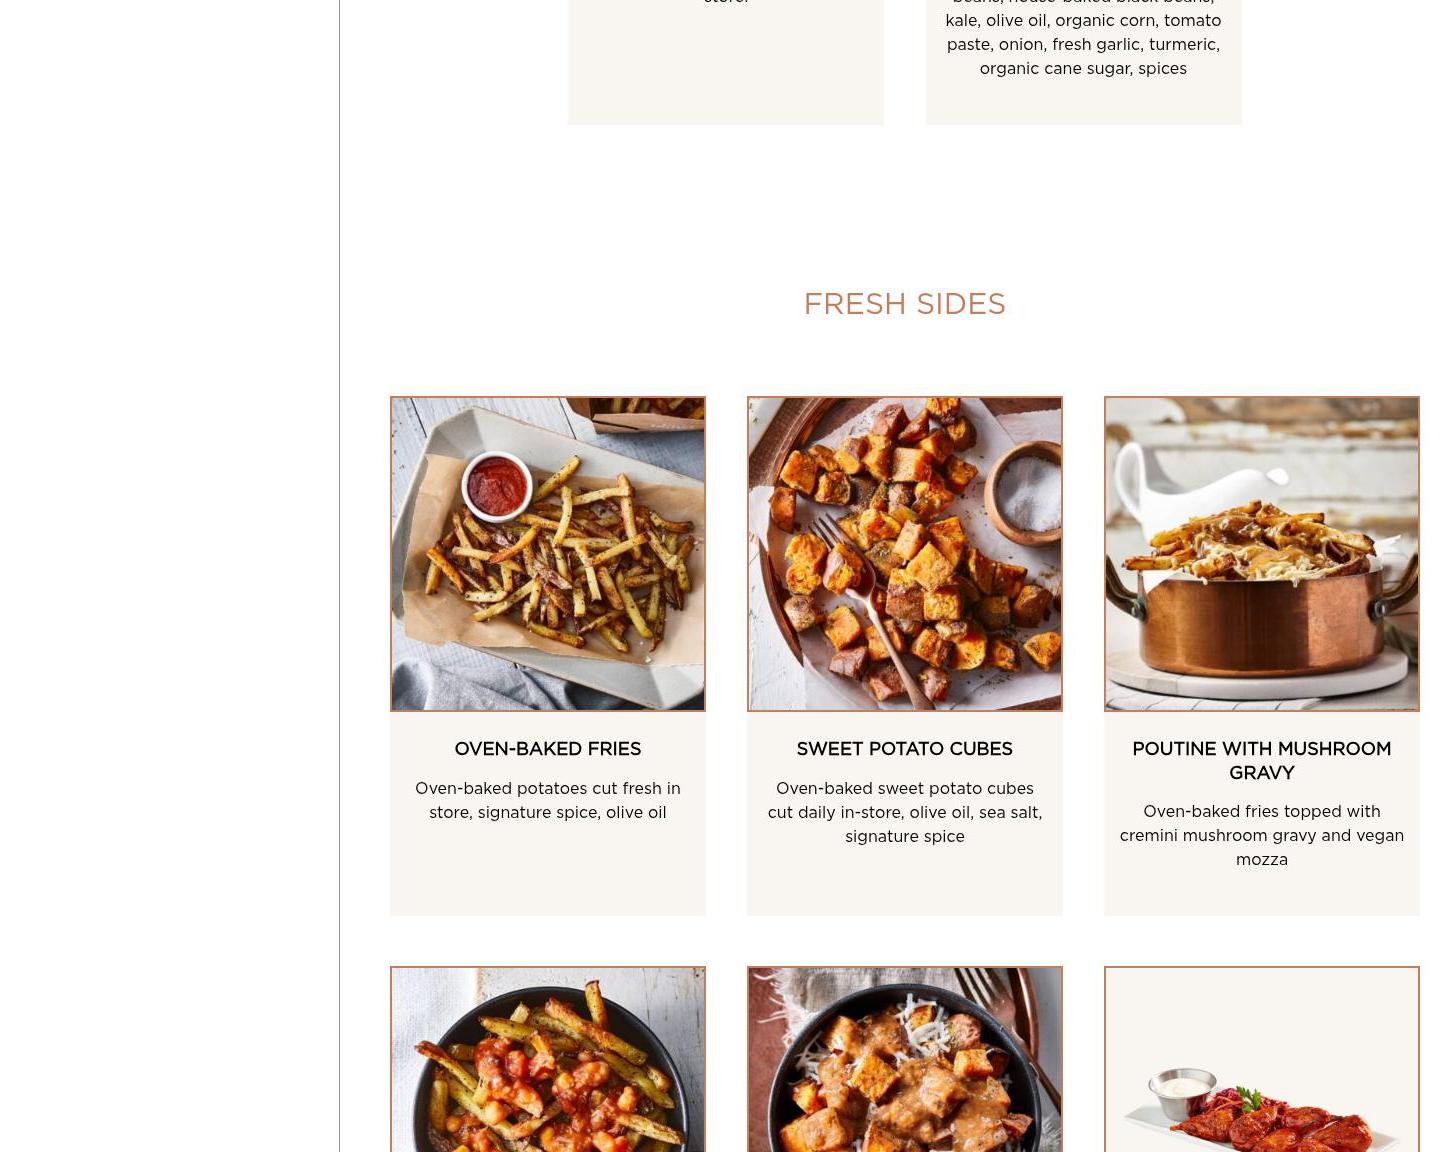
Task: Select the Oven-Baked Fries description text
Action: 547,801
